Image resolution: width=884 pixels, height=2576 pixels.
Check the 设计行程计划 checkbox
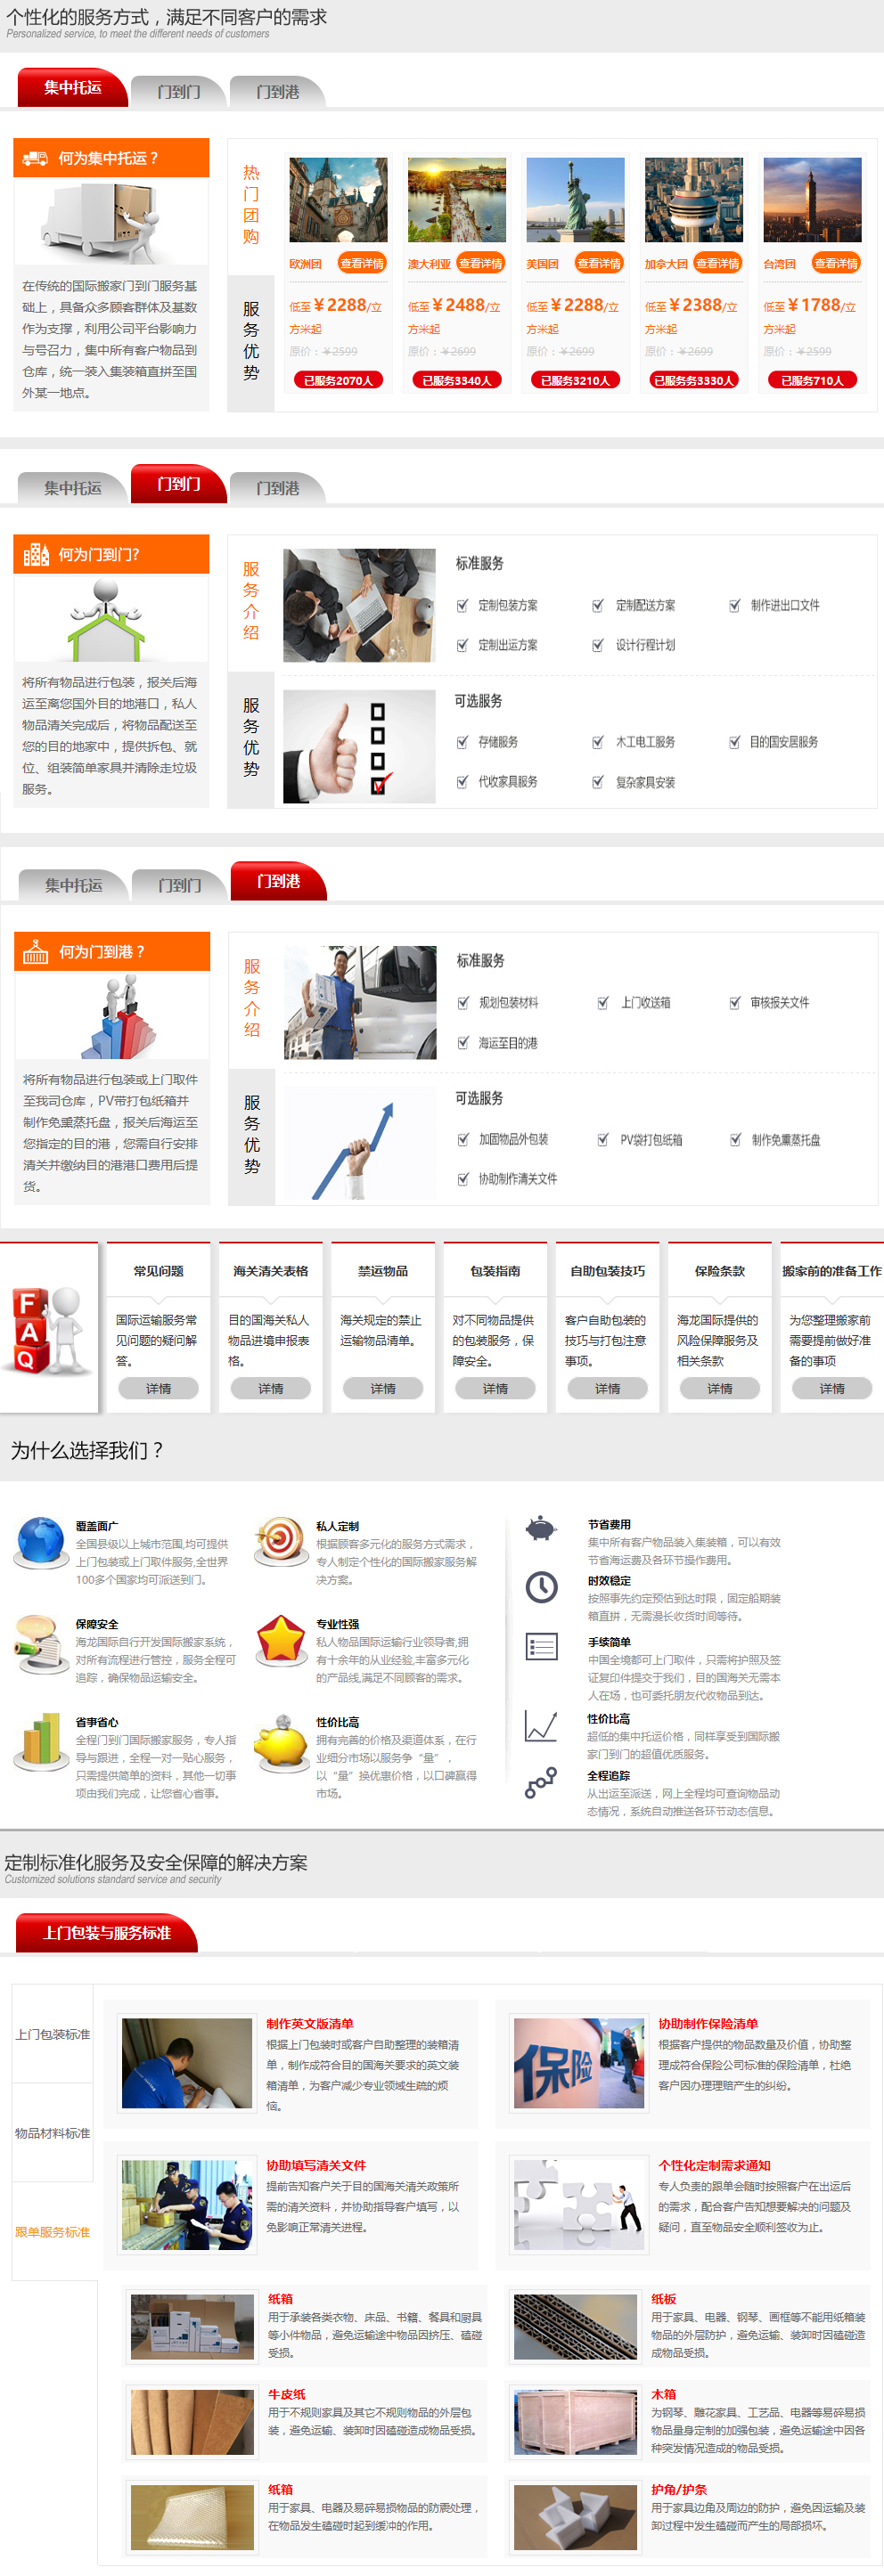tap(598, 645)
